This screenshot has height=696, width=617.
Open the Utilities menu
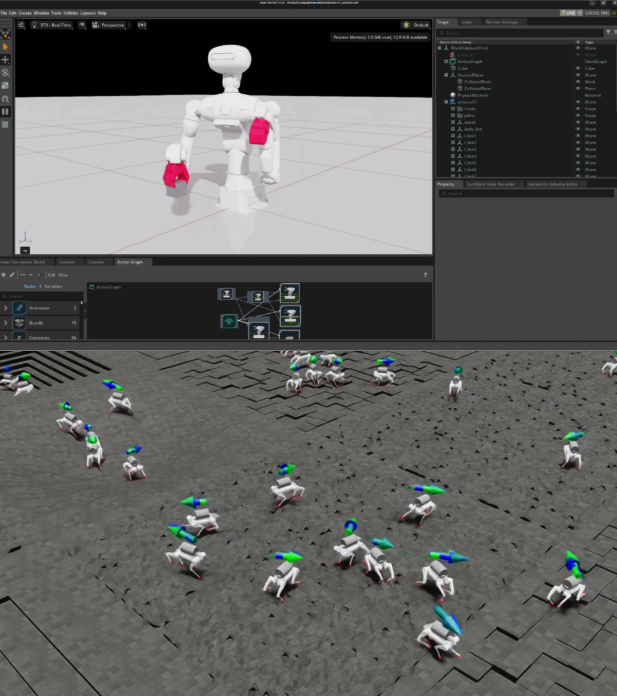[71, 13]
